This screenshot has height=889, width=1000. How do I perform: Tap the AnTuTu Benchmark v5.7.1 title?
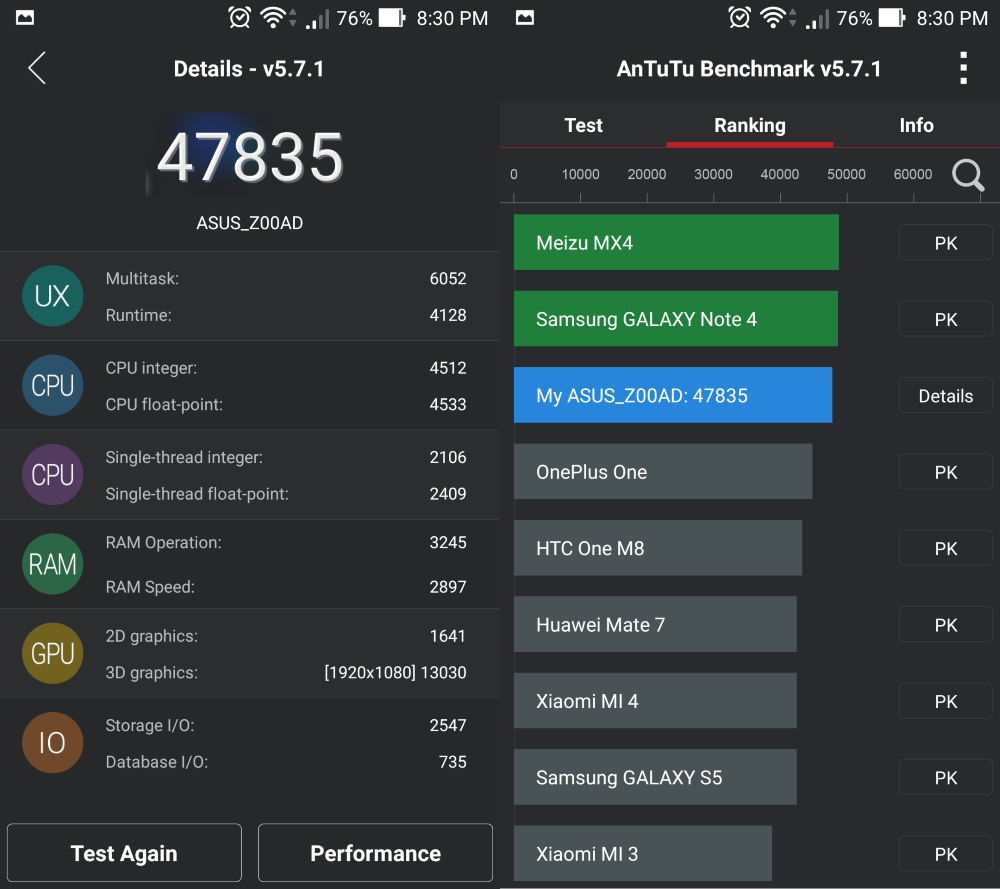click(749, 69)
